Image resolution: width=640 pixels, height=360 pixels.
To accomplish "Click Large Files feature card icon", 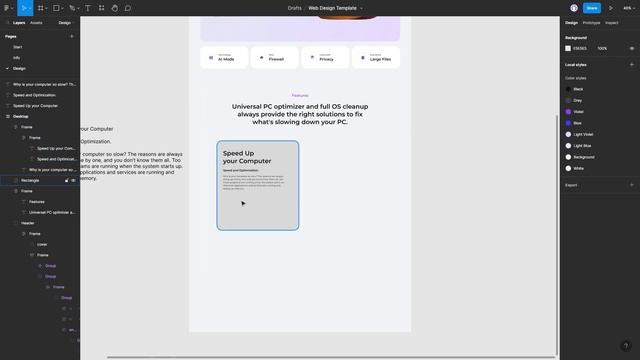I will (x=363, y=58).
